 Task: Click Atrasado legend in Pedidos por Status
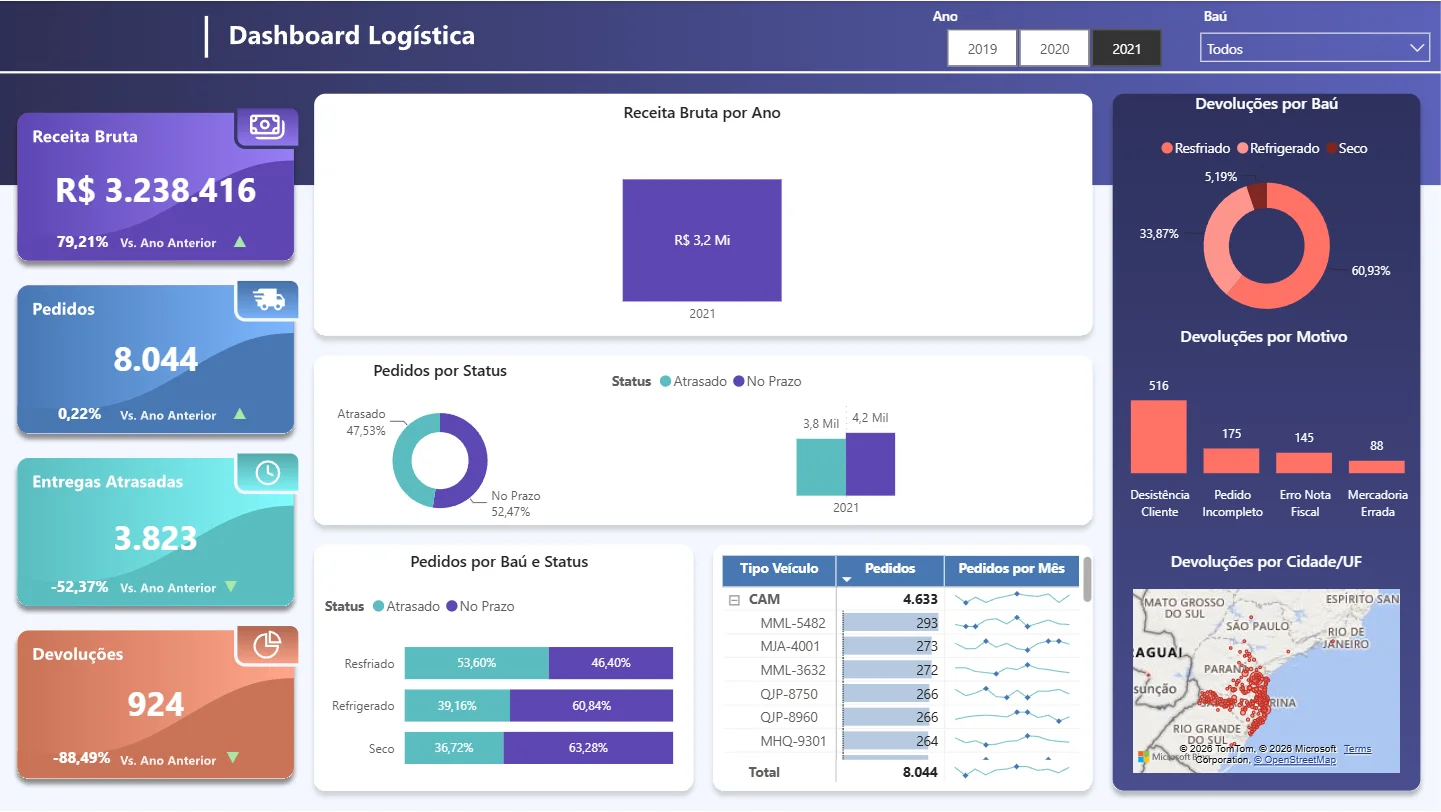point(693,381)
